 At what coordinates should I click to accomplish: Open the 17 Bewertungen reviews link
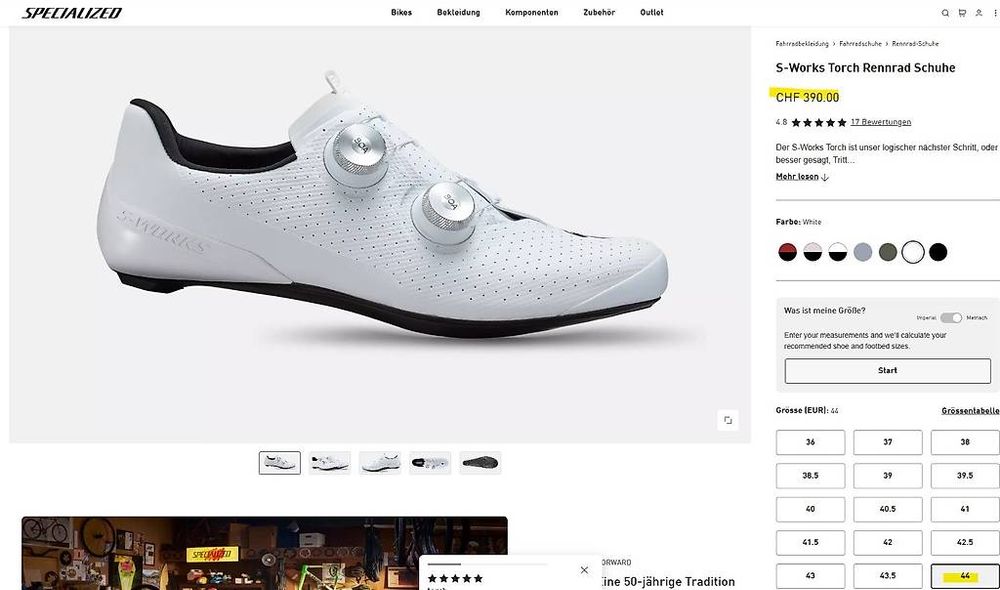[x=880, y=122]
